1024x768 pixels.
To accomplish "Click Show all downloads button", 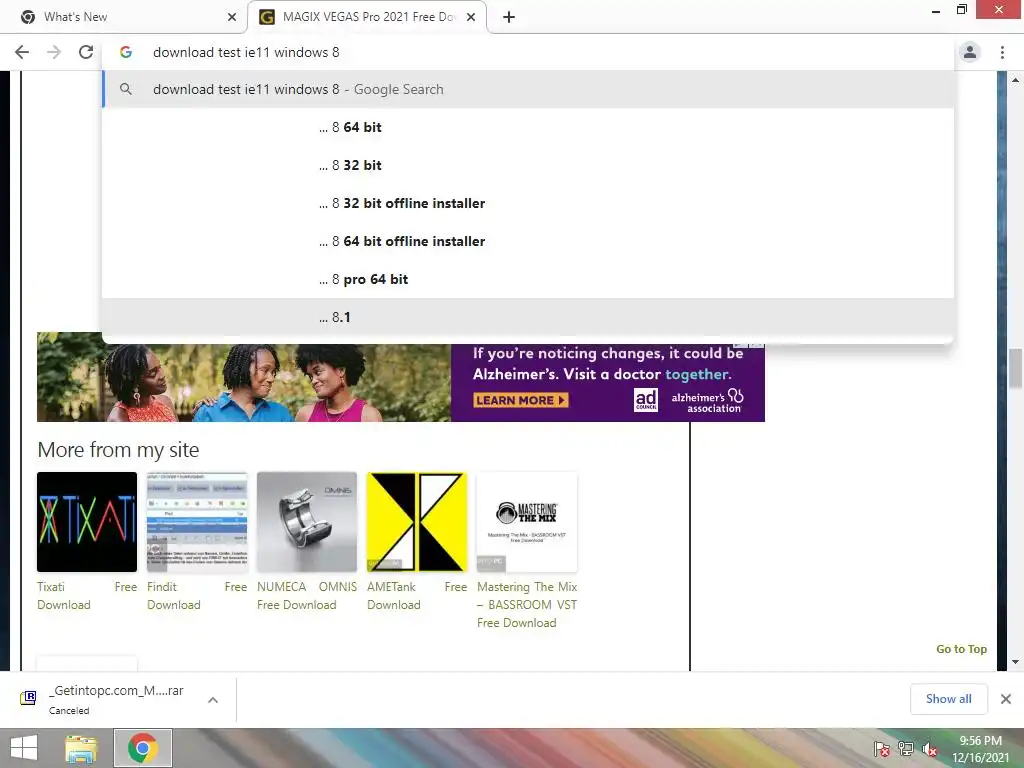I will (x=948, y=699).
